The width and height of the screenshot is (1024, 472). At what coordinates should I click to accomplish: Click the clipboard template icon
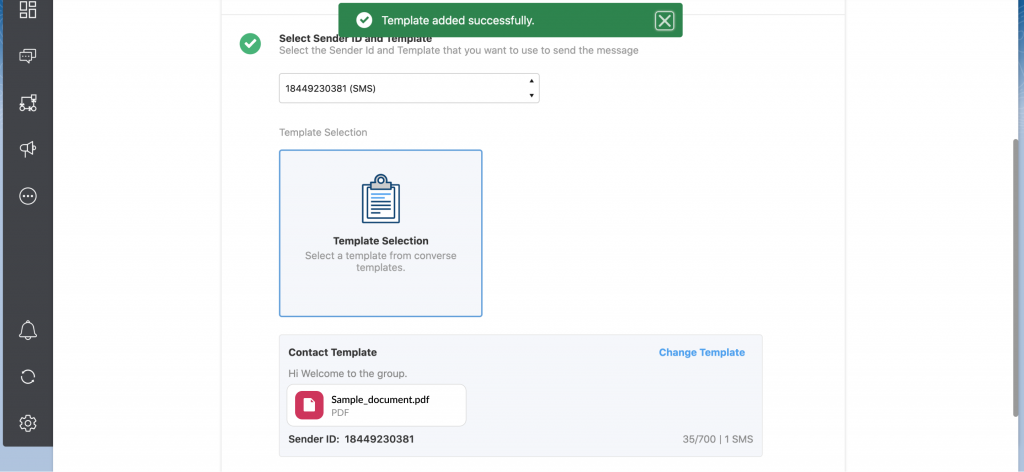(x=381, y=199)
